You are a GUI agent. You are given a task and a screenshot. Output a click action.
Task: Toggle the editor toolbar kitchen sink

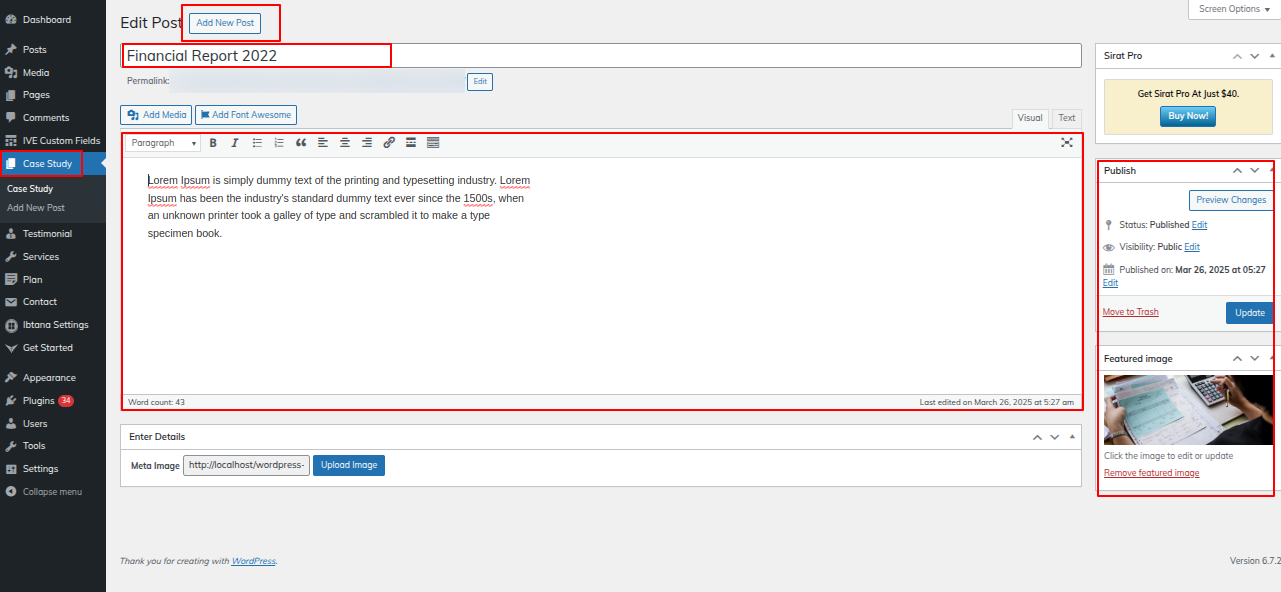click(433, 143)
